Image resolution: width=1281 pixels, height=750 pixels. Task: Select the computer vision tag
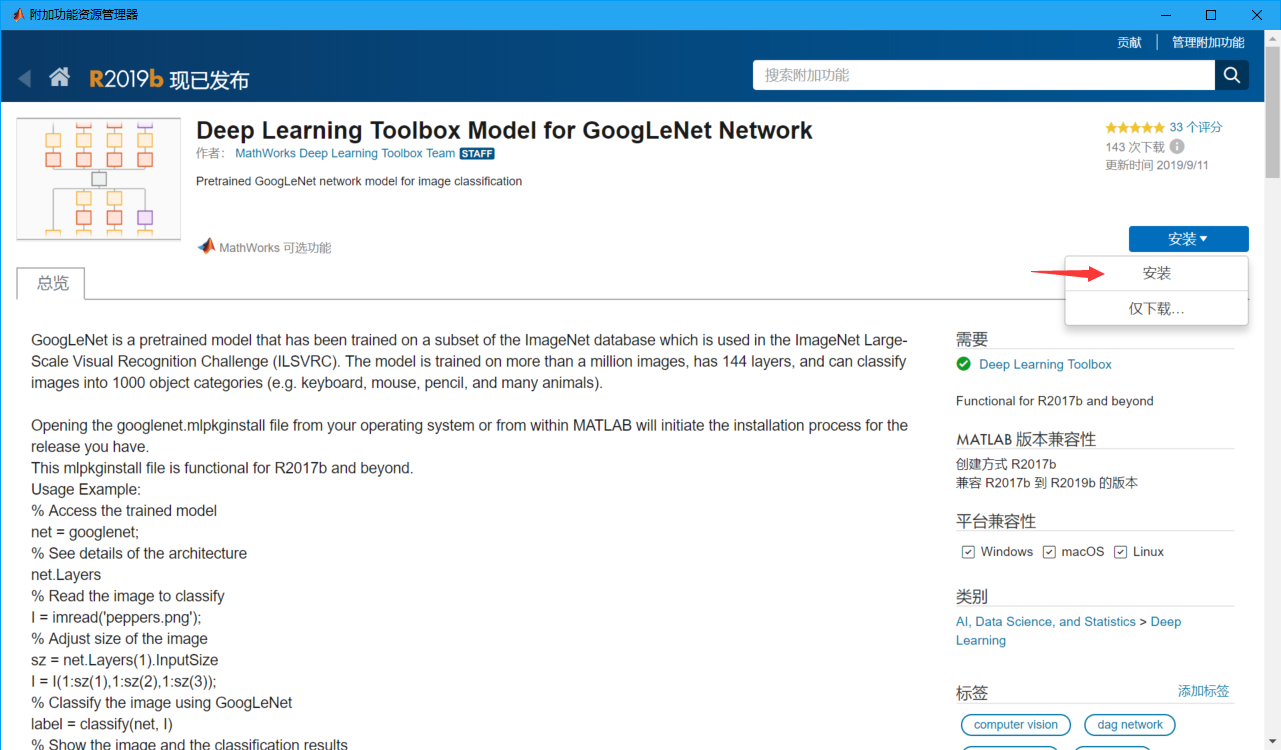point(1015,724)
